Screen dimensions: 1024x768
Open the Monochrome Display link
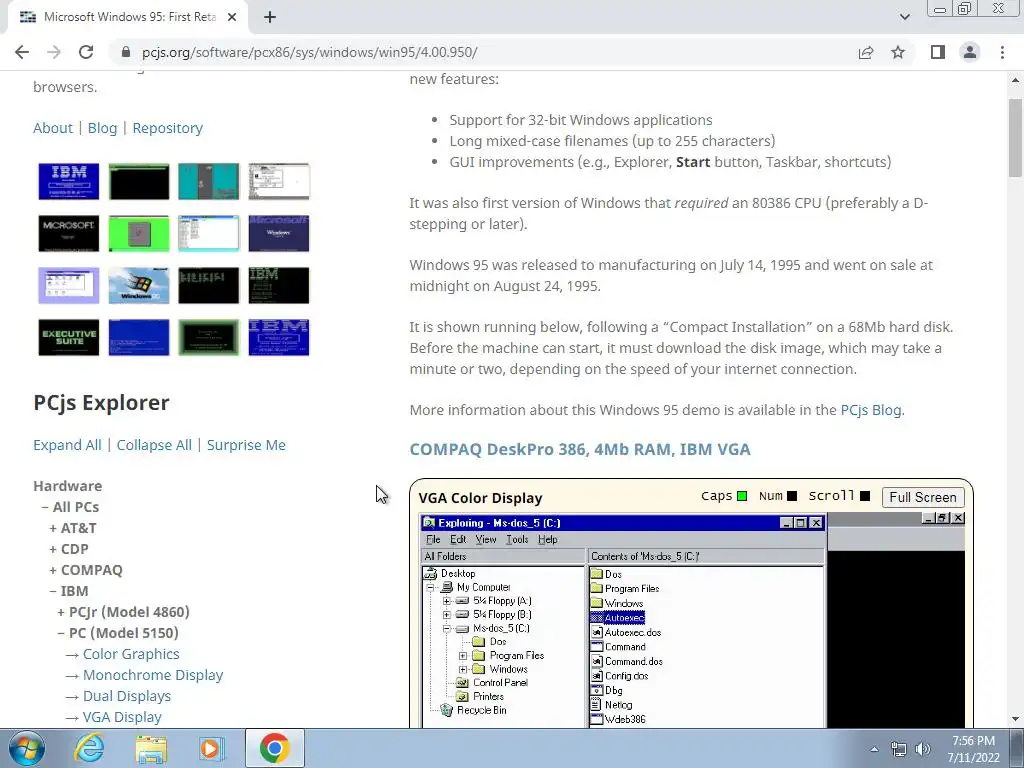tap(153, 675)
